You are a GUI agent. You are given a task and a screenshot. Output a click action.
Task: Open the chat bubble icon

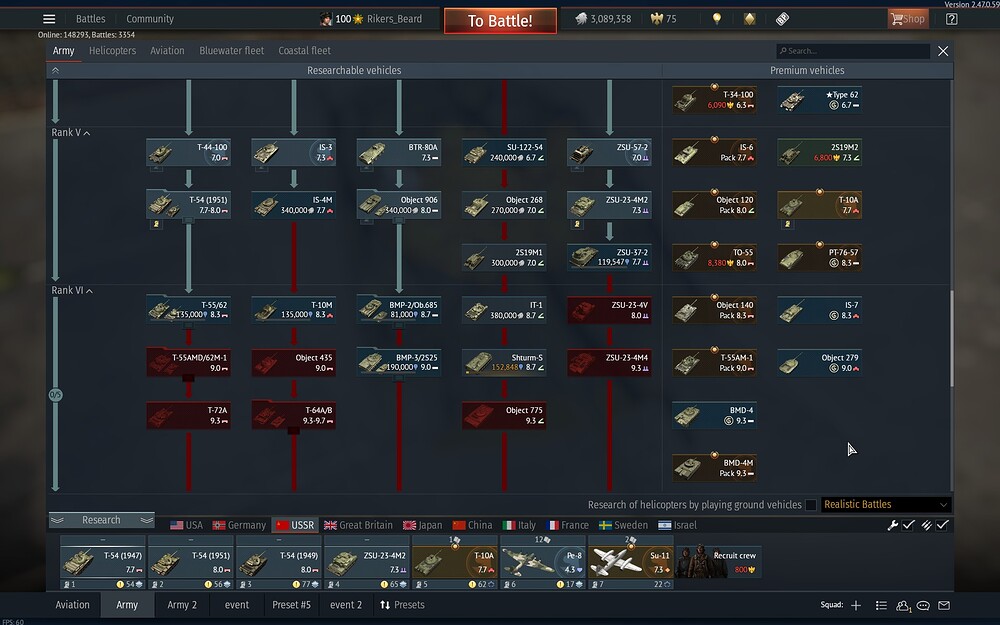[x=923, y=605]
